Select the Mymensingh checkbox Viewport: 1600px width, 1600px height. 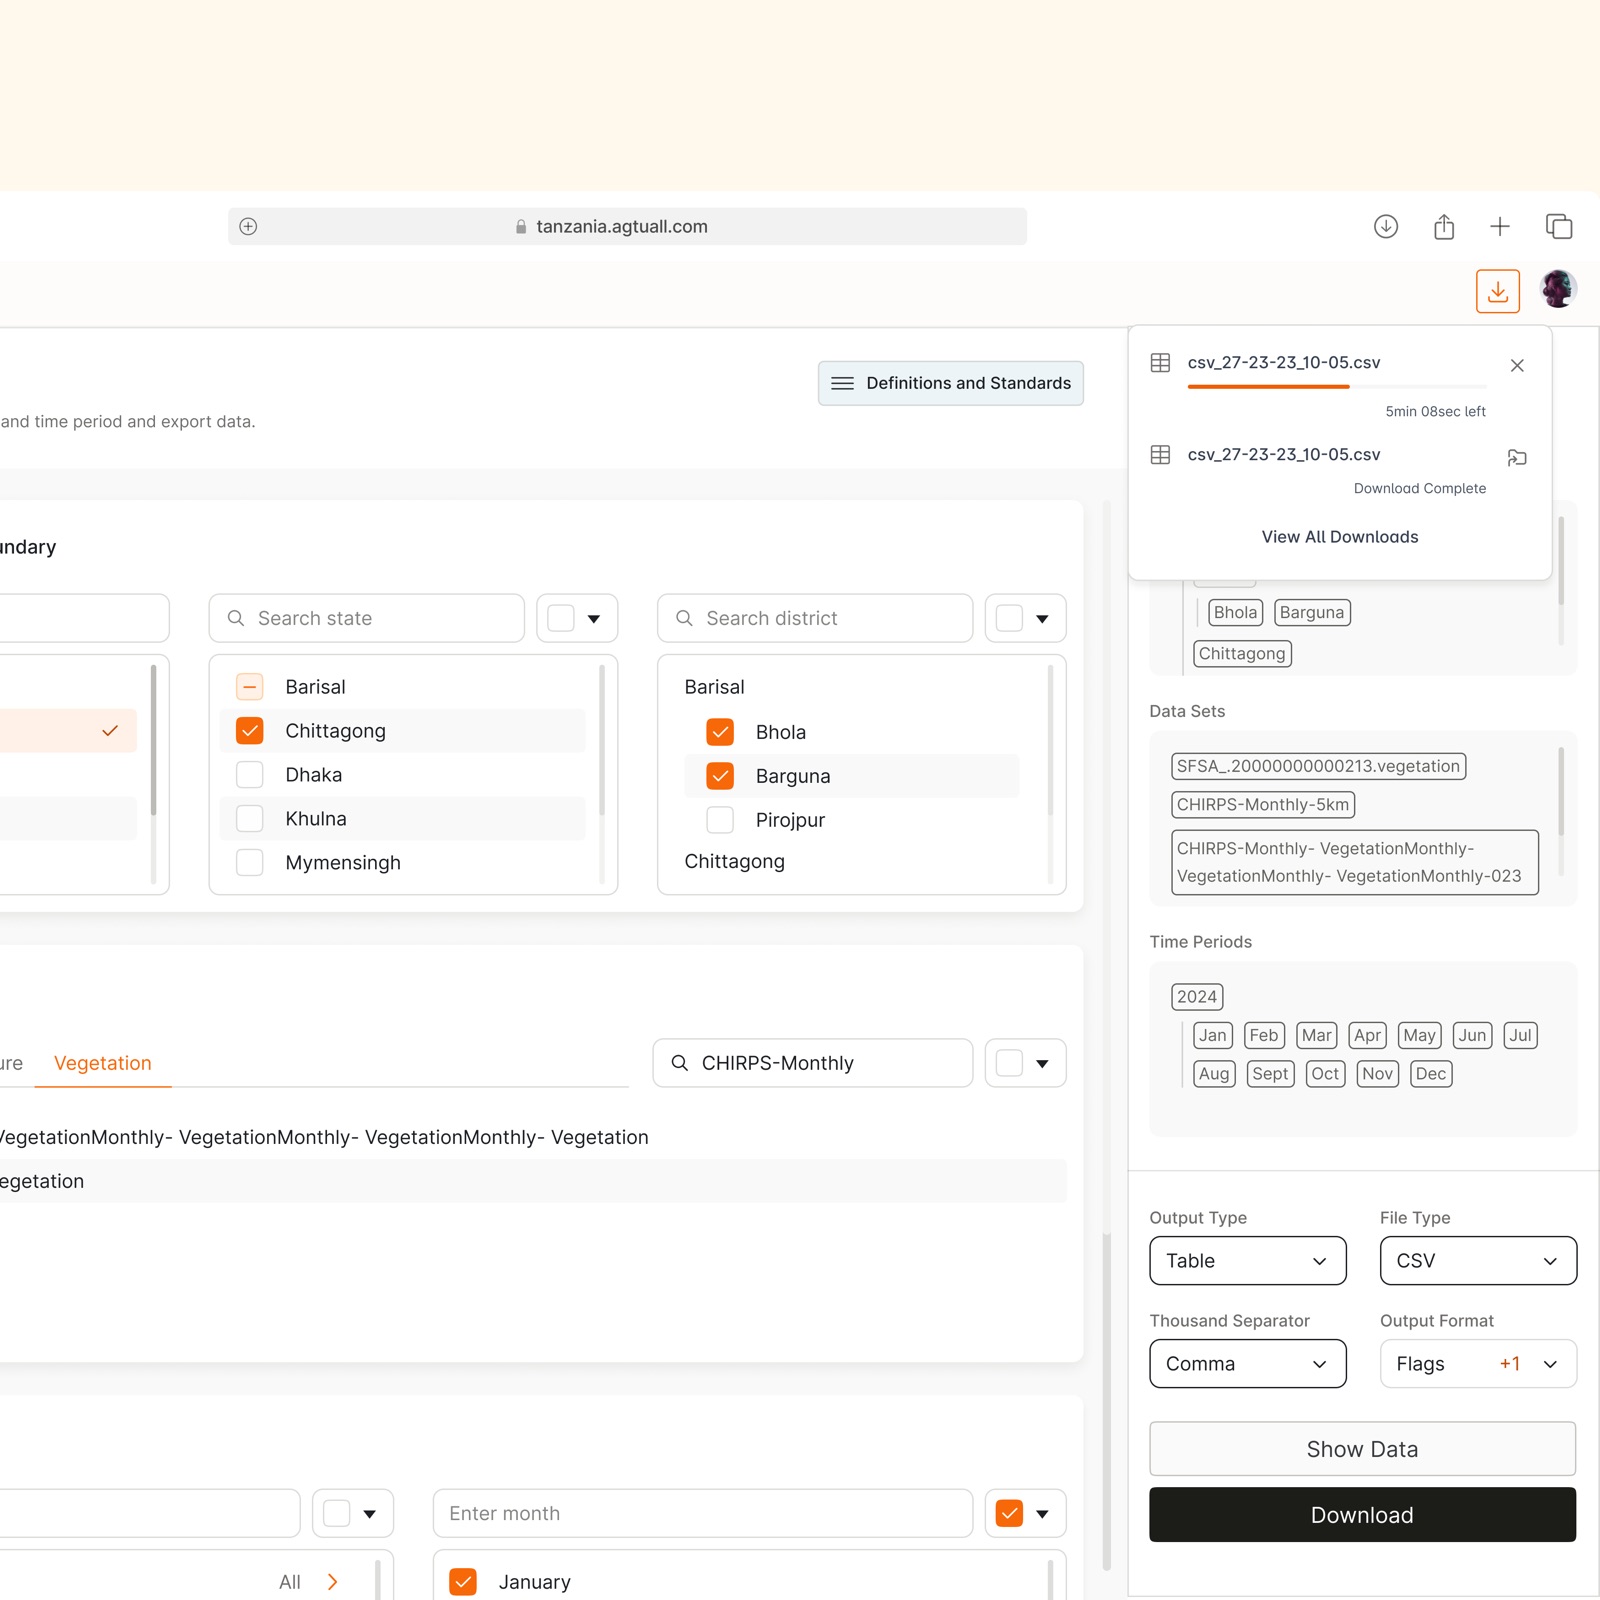(249, 863)
